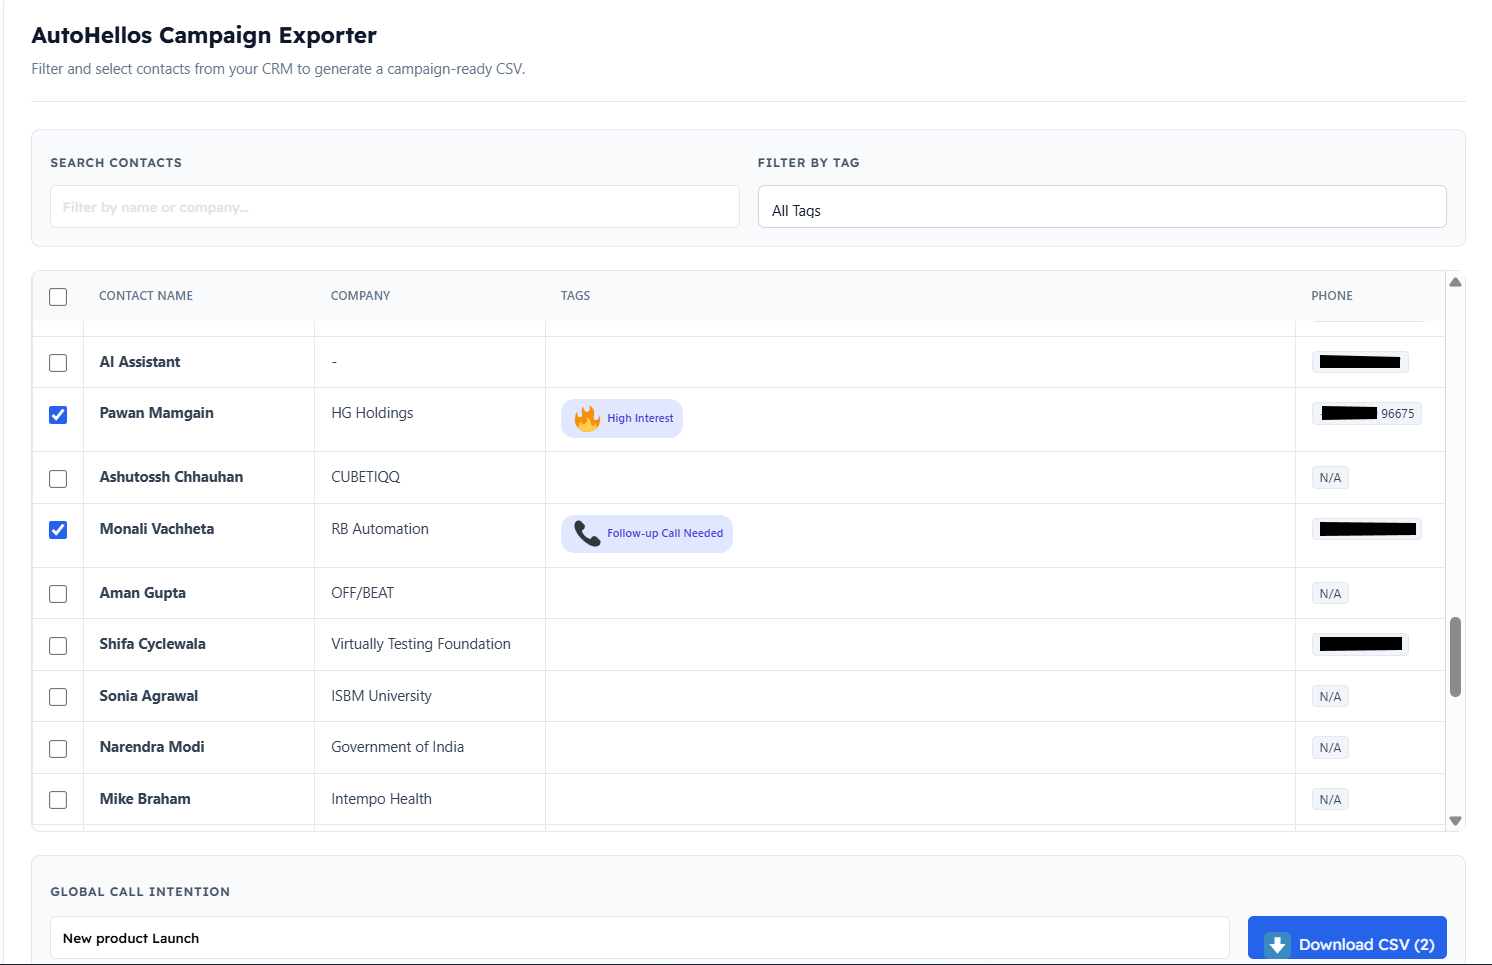This screenshot has width=1492, height=965.
Task: Click the Aman Gupta contact name
Action: [x=143, y=593]
